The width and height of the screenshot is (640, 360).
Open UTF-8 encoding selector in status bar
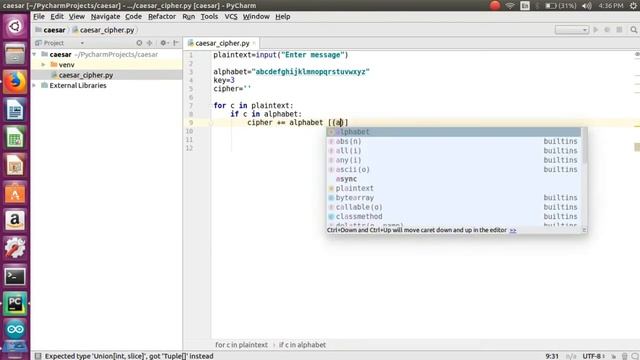click(593, 356)
